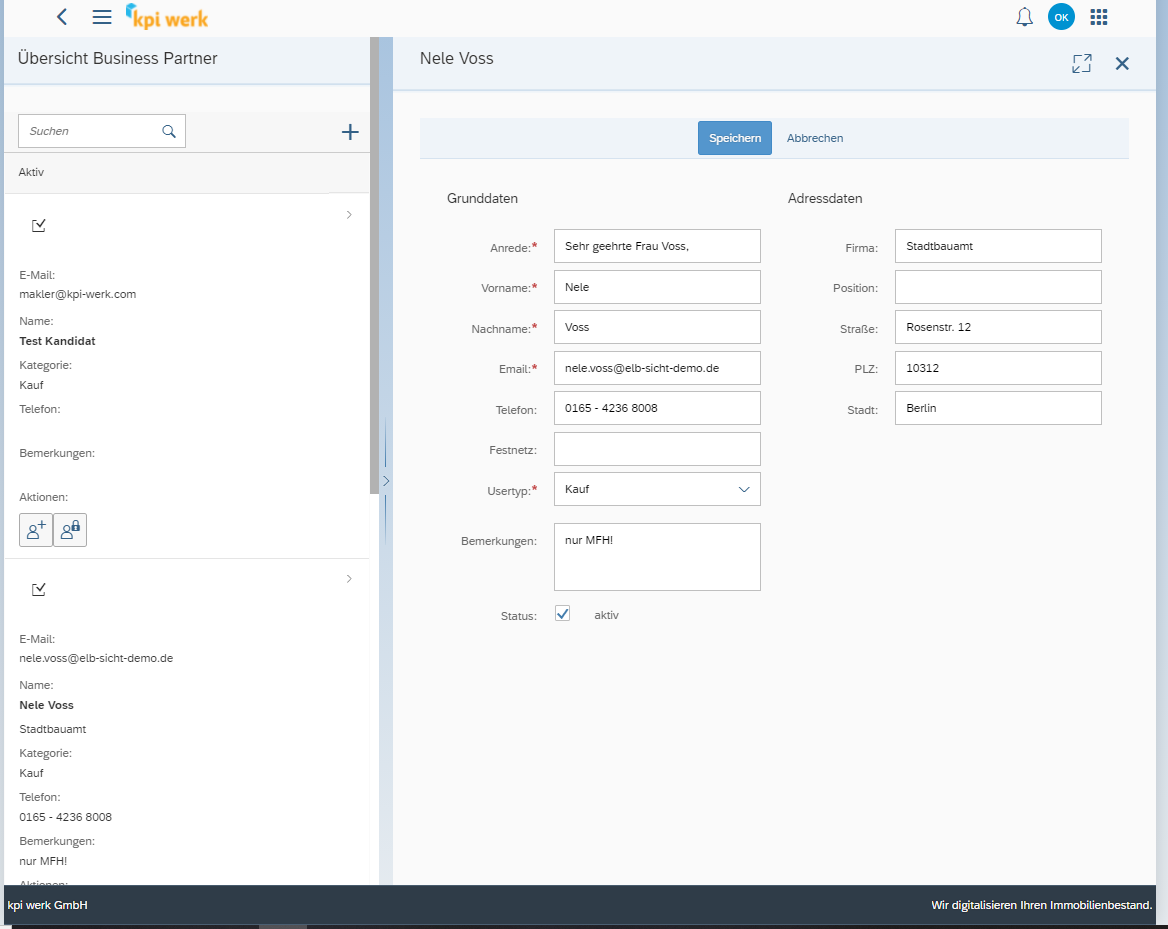Select the checkbox on the Nele Voss card

coord(38,589)
